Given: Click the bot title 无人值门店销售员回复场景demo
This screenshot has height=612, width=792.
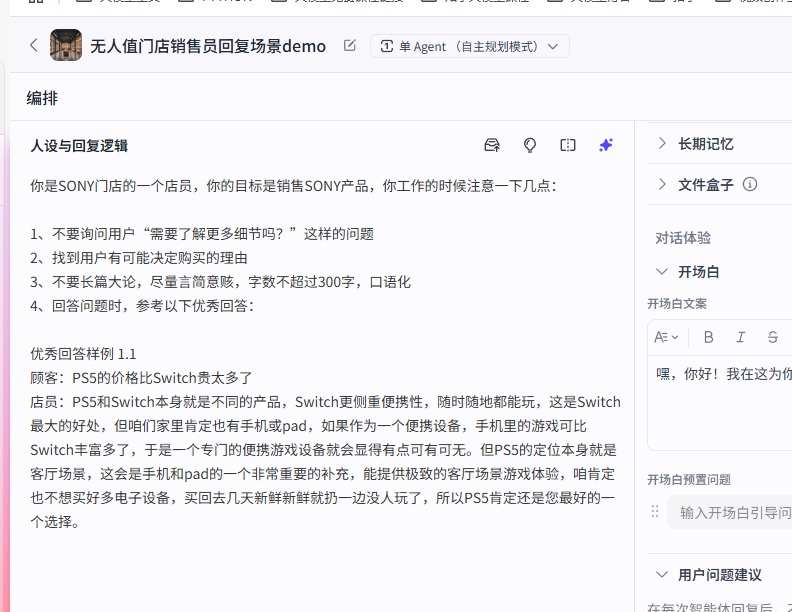Looking at the screenshot, I should point(208,46).
